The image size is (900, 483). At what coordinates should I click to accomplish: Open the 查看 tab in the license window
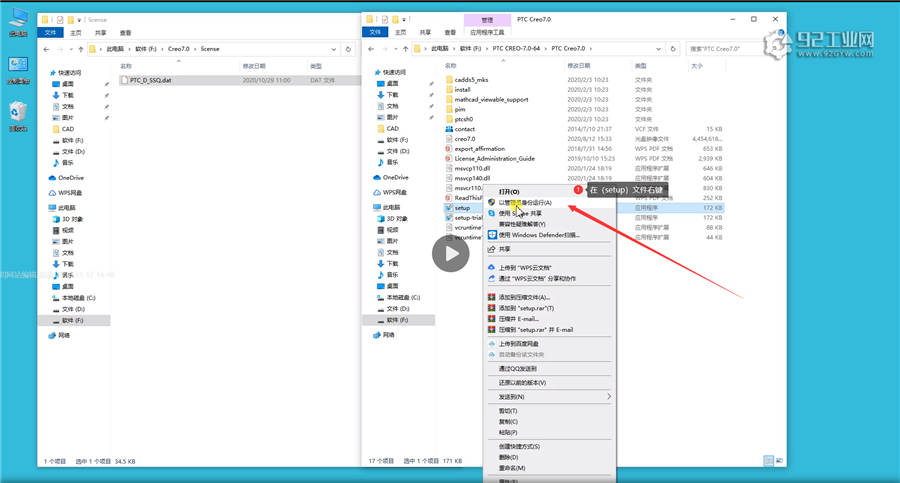pyautogui.click(x=125, y=33)
